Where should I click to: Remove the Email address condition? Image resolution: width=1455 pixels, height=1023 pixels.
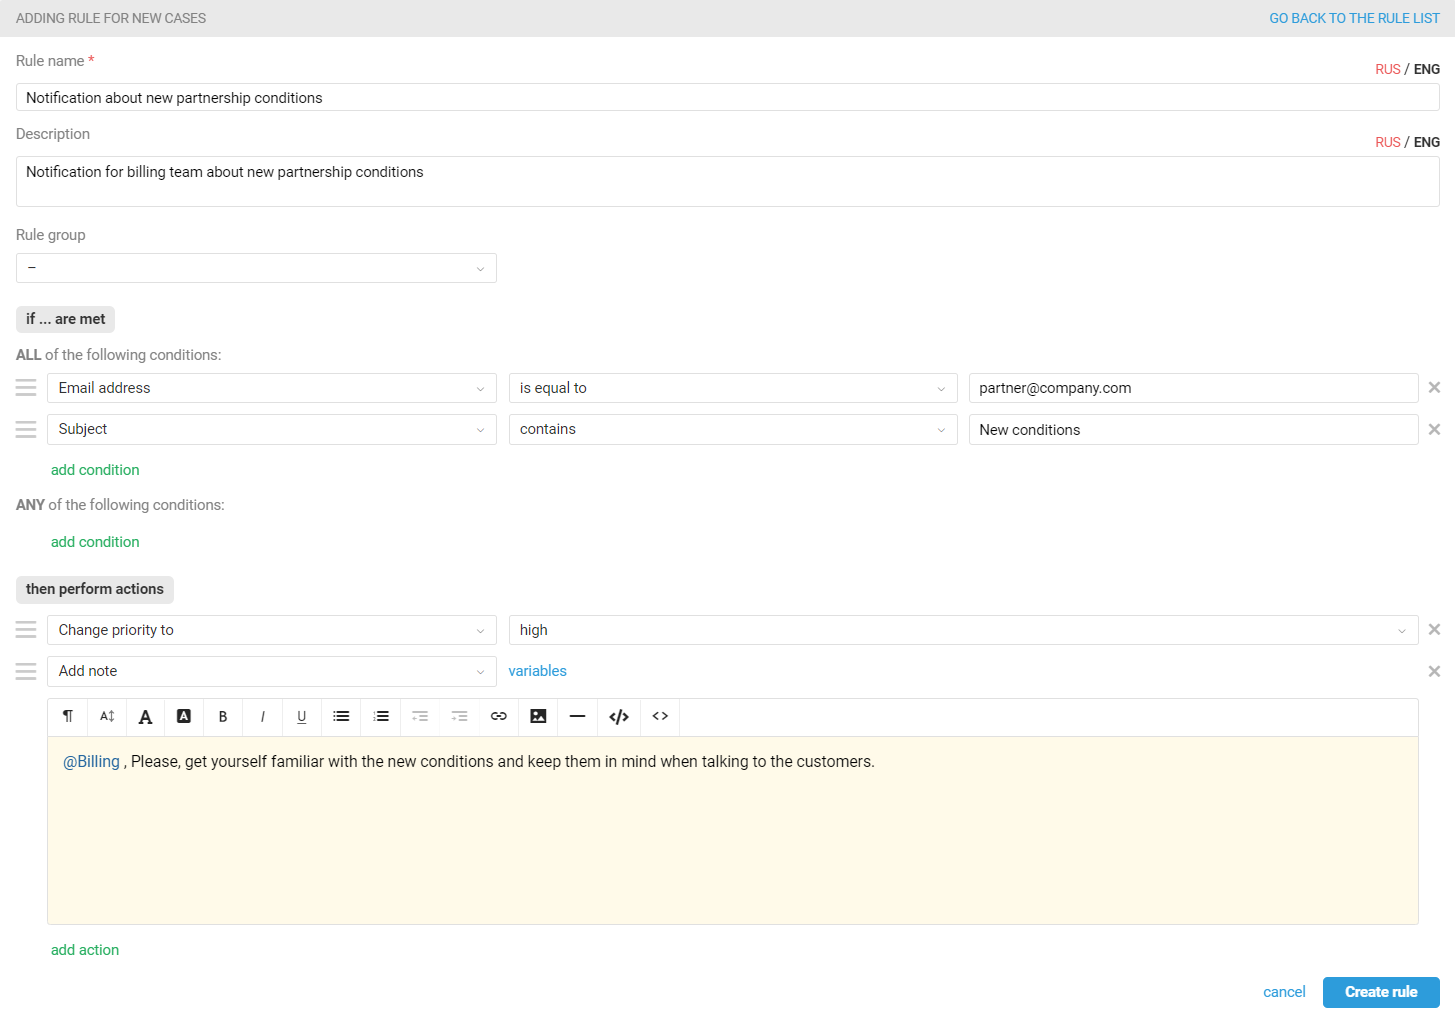coord(1434,388)
